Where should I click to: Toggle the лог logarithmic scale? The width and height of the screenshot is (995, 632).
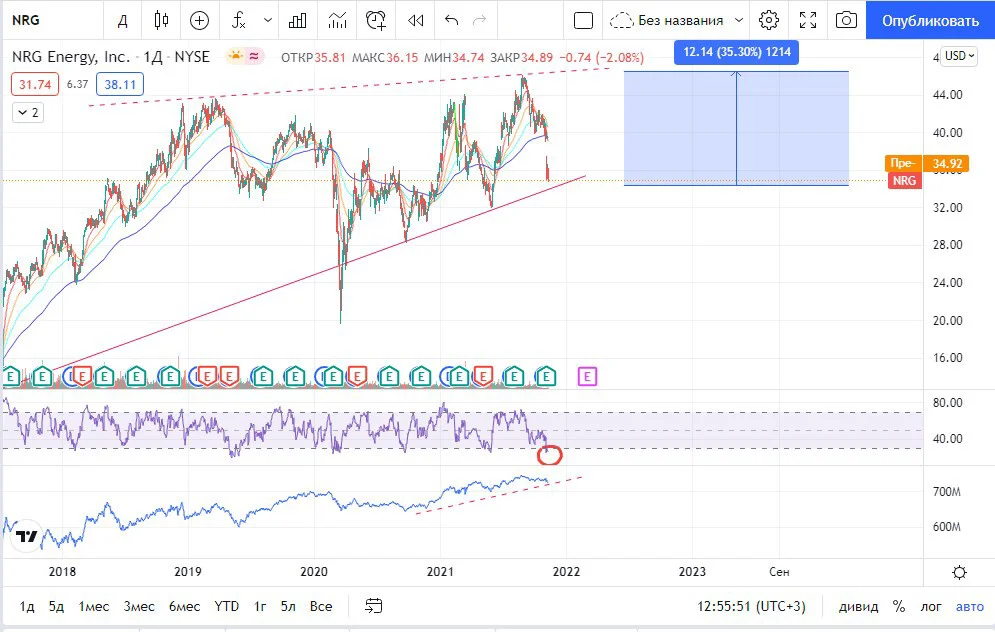pyautogui.click(x=931, y=606)
